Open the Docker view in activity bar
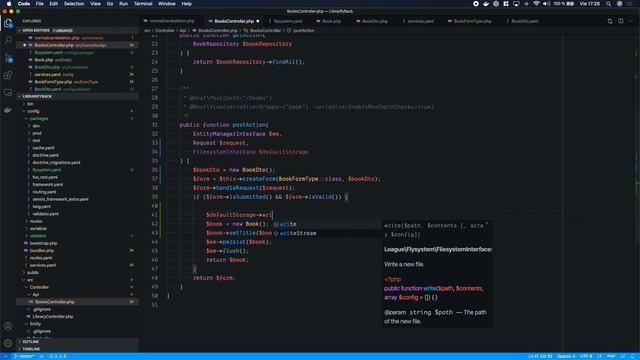Image resolution: width=640 pixels, height=360 pixels. [8, 110]
